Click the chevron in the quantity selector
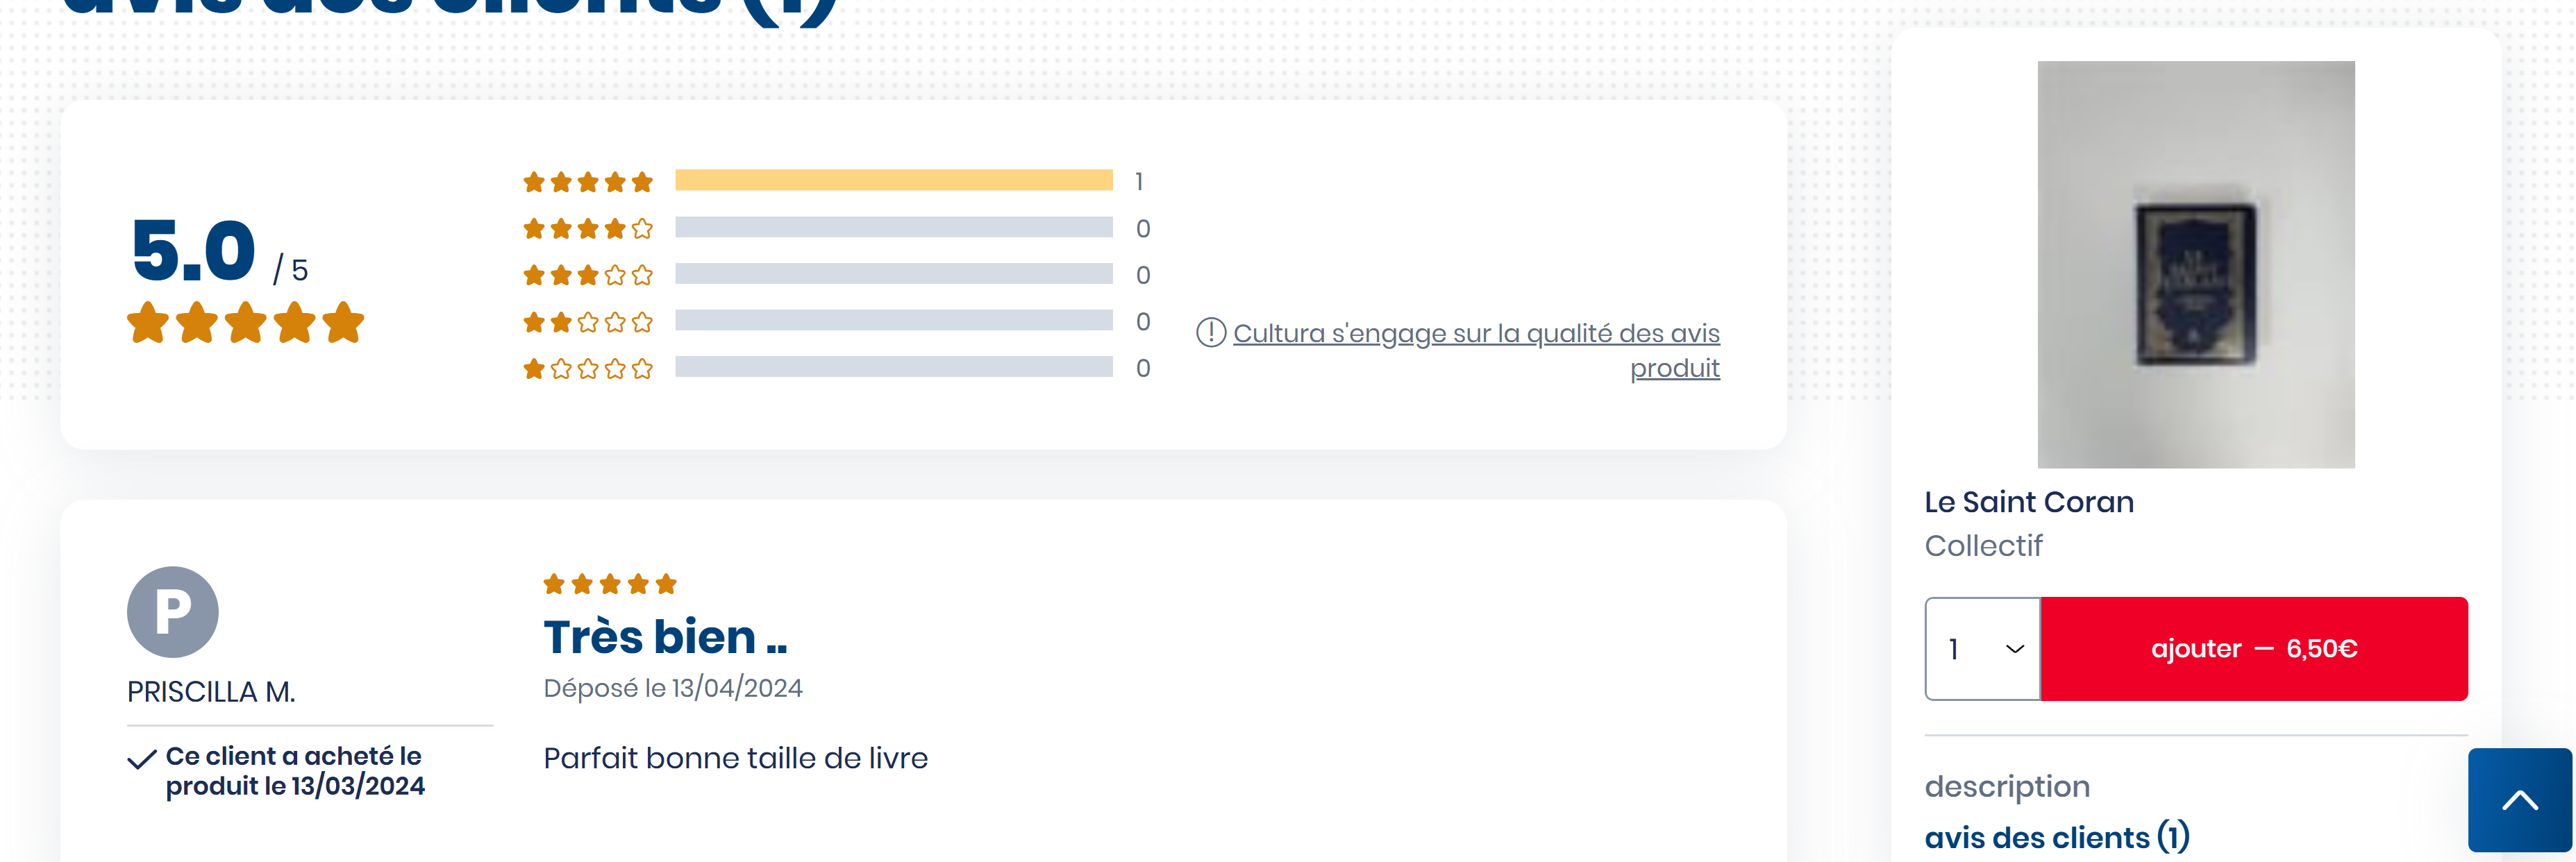Viewport: 2576px width, 862px height. tap(2015, 649)
